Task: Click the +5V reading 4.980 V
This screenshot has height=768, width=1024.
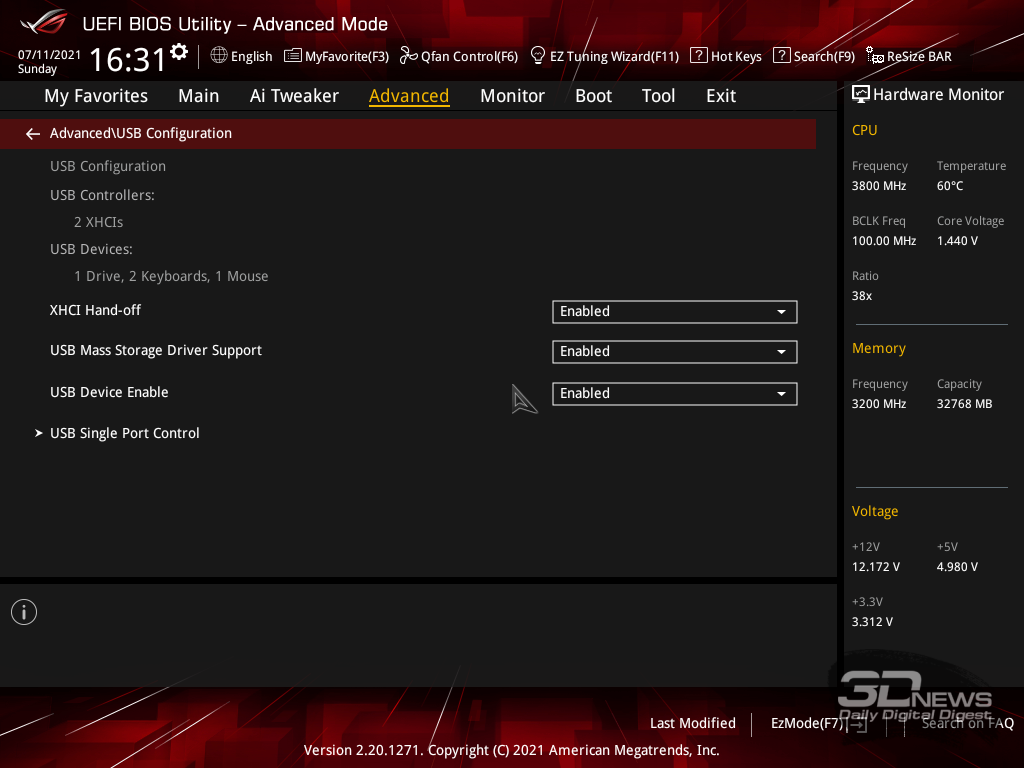Action: click(957, 567)
